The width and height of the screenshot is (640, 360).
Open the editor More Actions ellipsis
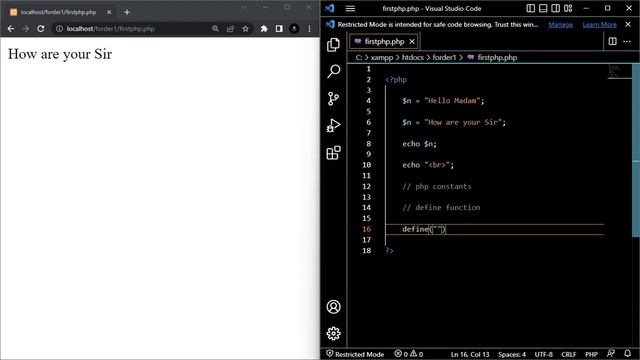point(627,41)
